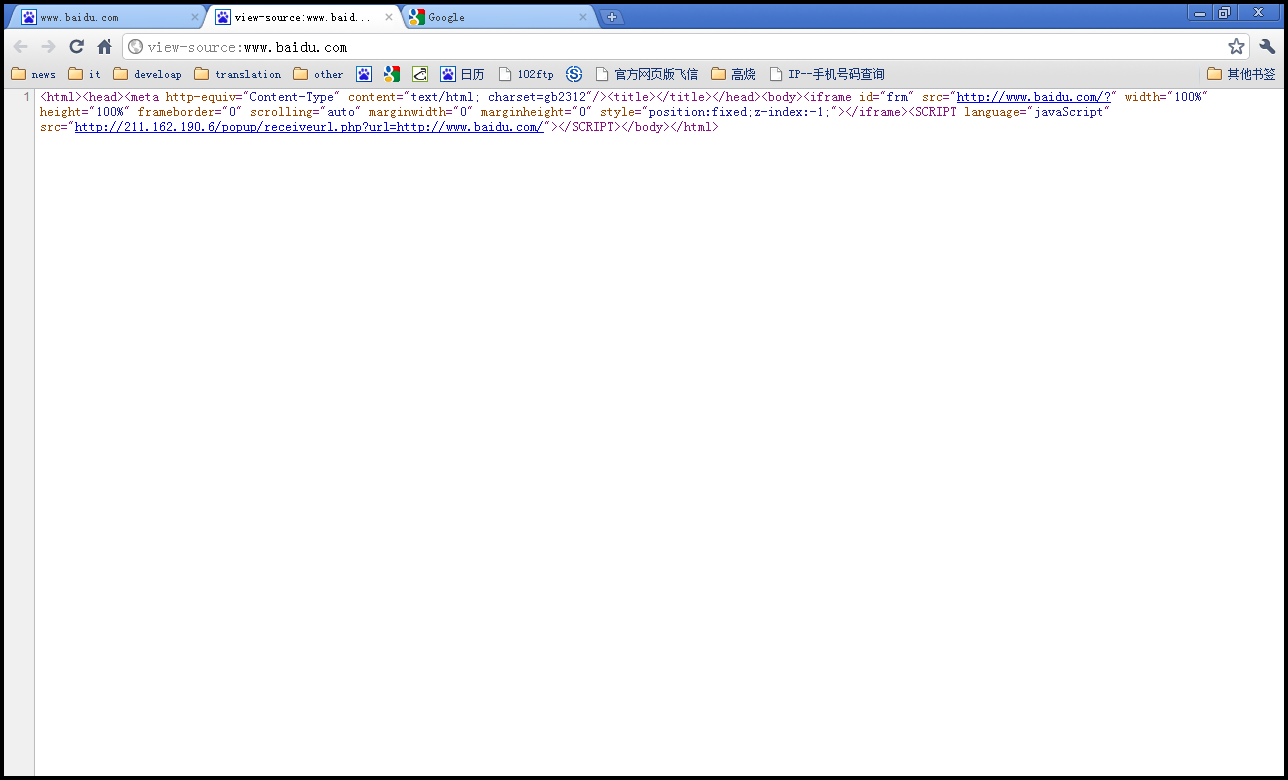Open the blue S circle bookmark icon
1288x780 pixels.
[574, 74]
